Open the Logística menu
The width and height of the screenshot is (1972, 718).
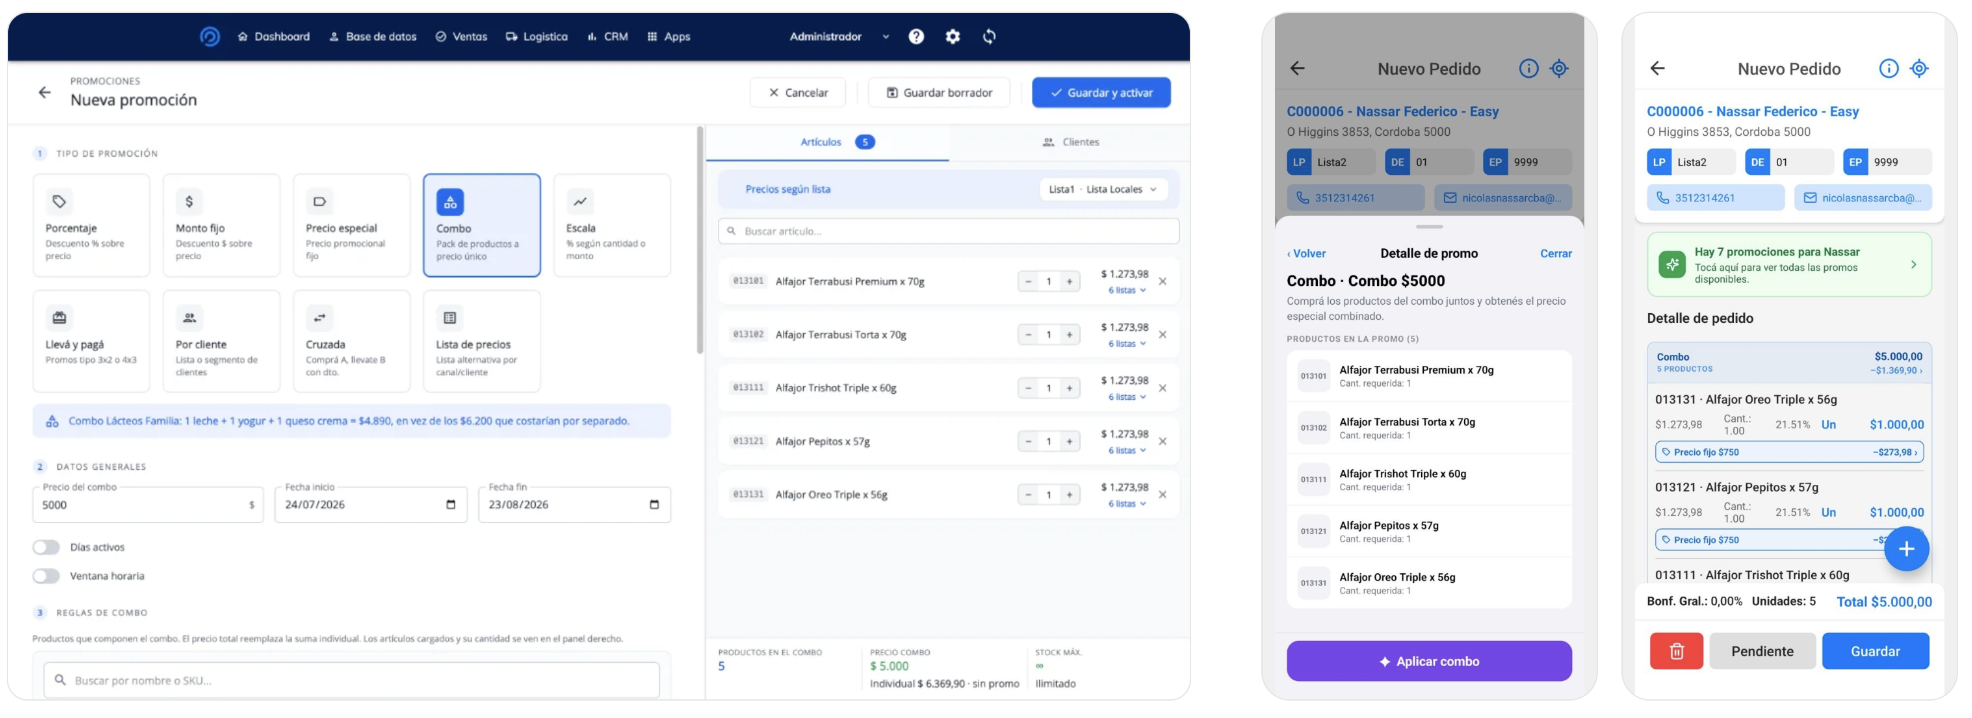tap(537, 37)
